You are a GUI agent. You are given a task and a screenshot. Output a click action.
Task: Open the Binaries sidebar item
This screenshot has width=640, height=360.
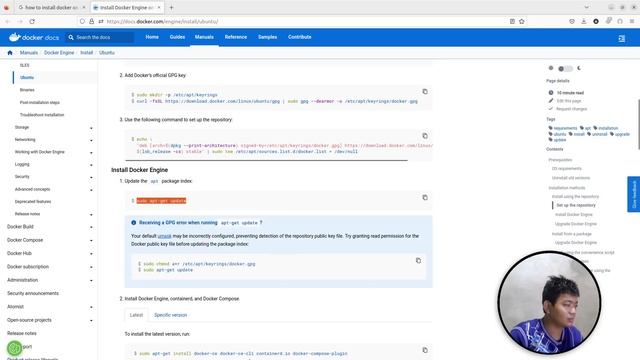click(27, 90)
